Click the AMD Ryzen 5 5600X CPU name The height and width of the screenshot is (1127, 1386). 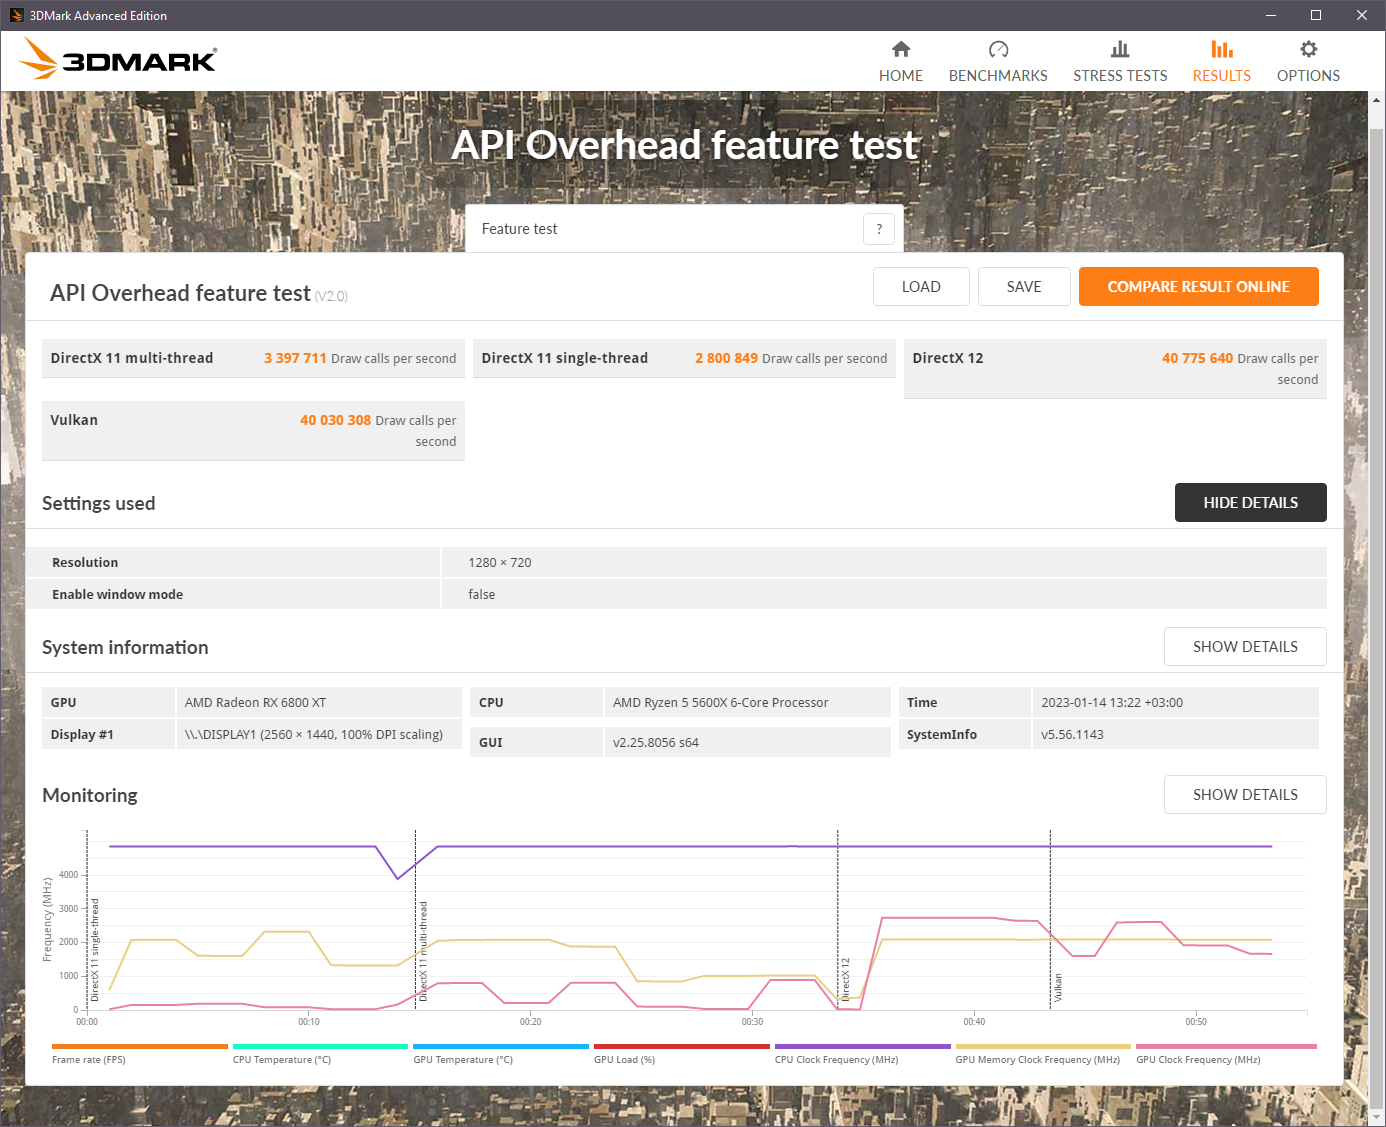point(720,703)
